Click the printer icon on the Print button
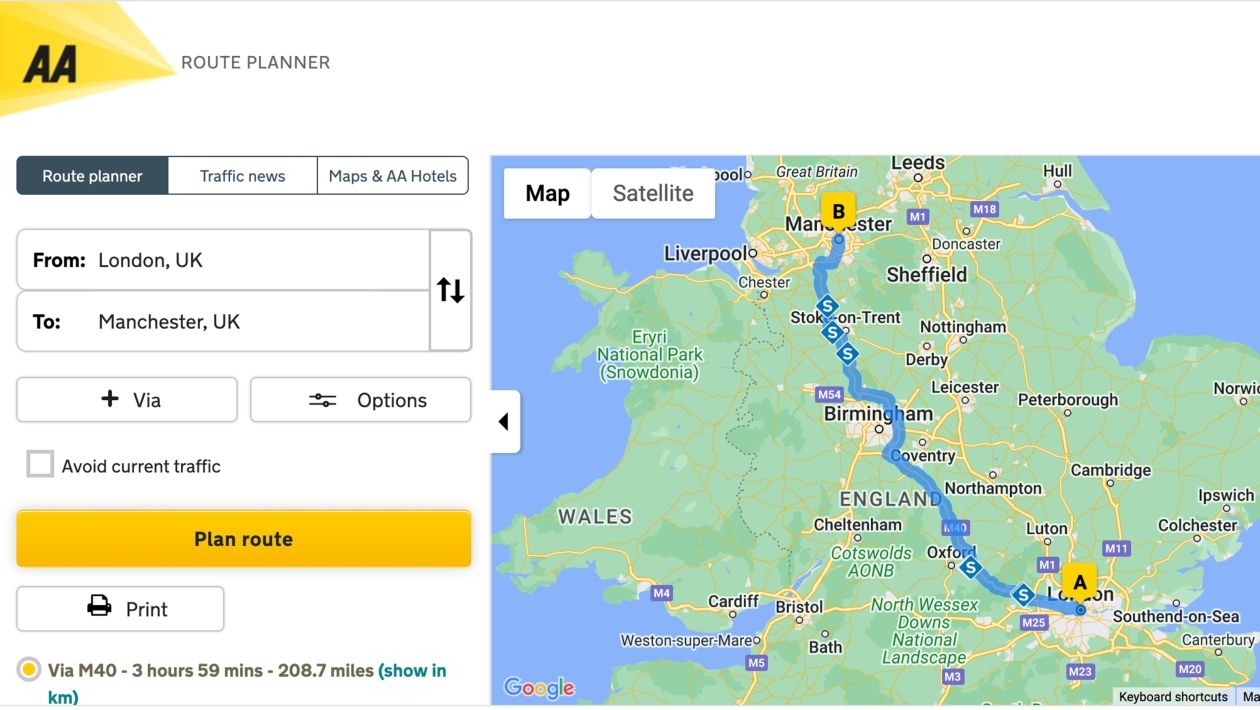Screen dimensions: 1260x710 (97, 608)
